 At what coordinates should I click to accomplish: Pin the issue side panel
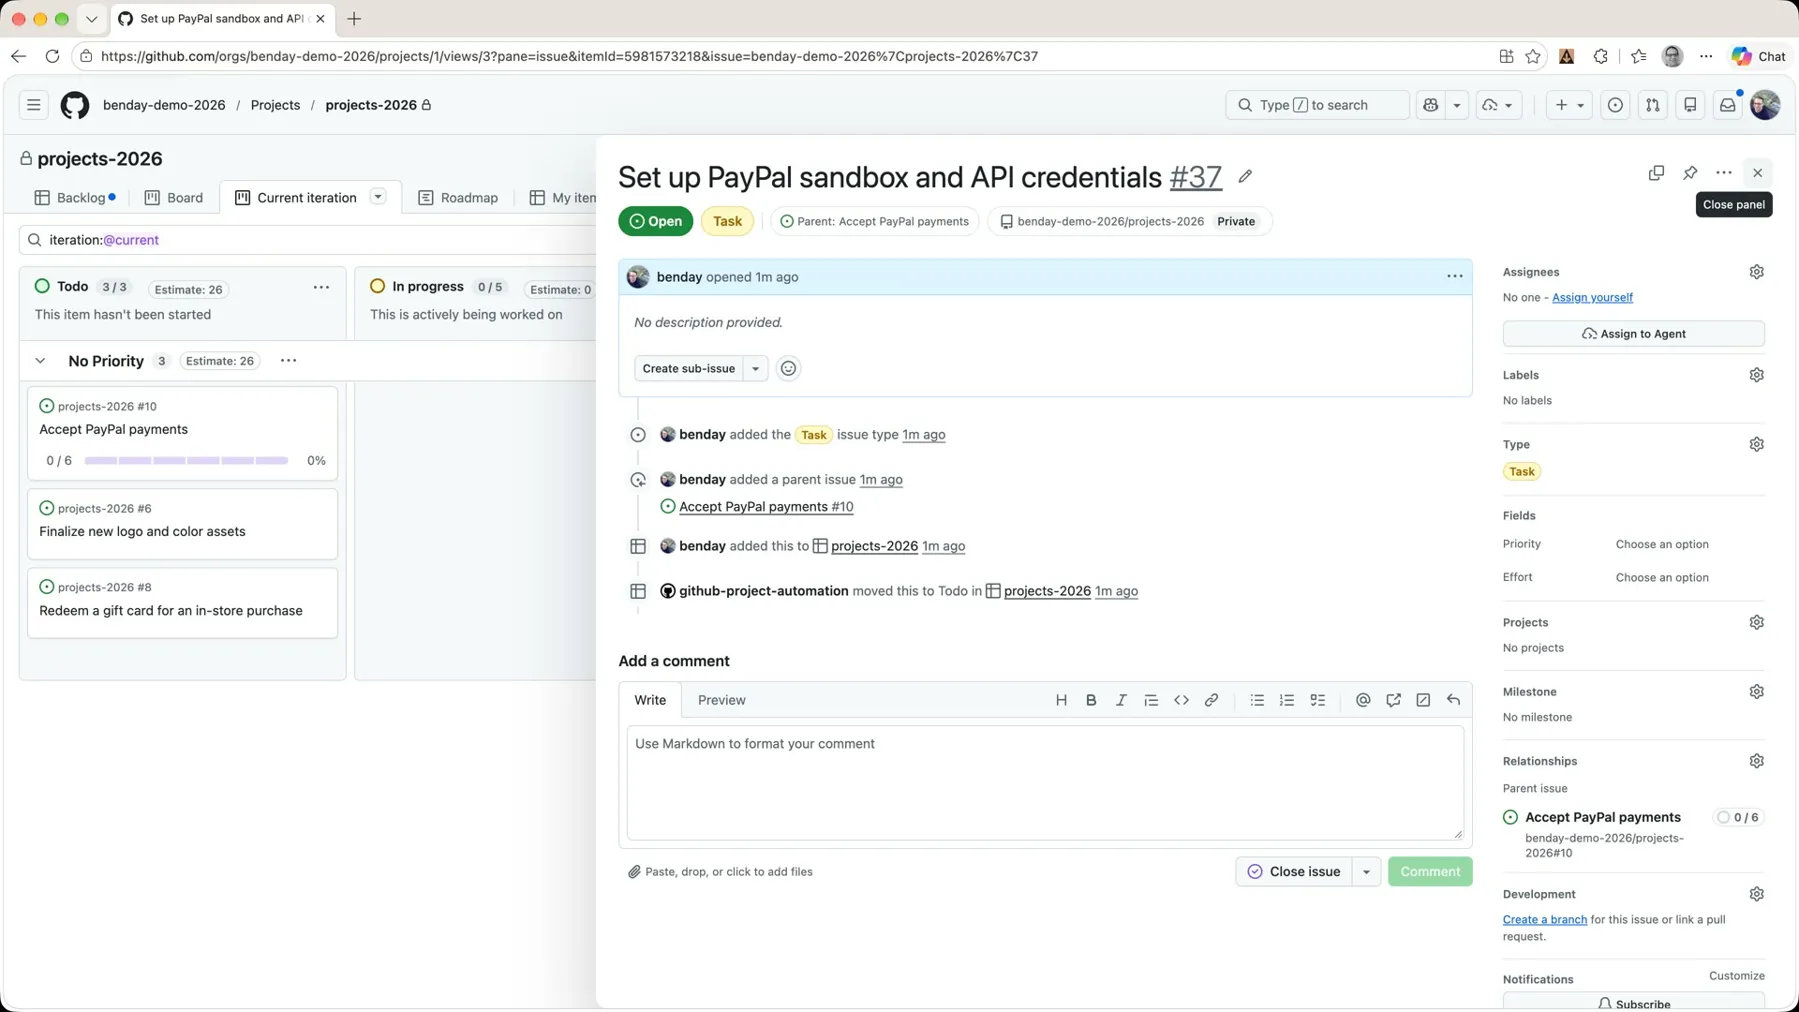point(1690,173)
